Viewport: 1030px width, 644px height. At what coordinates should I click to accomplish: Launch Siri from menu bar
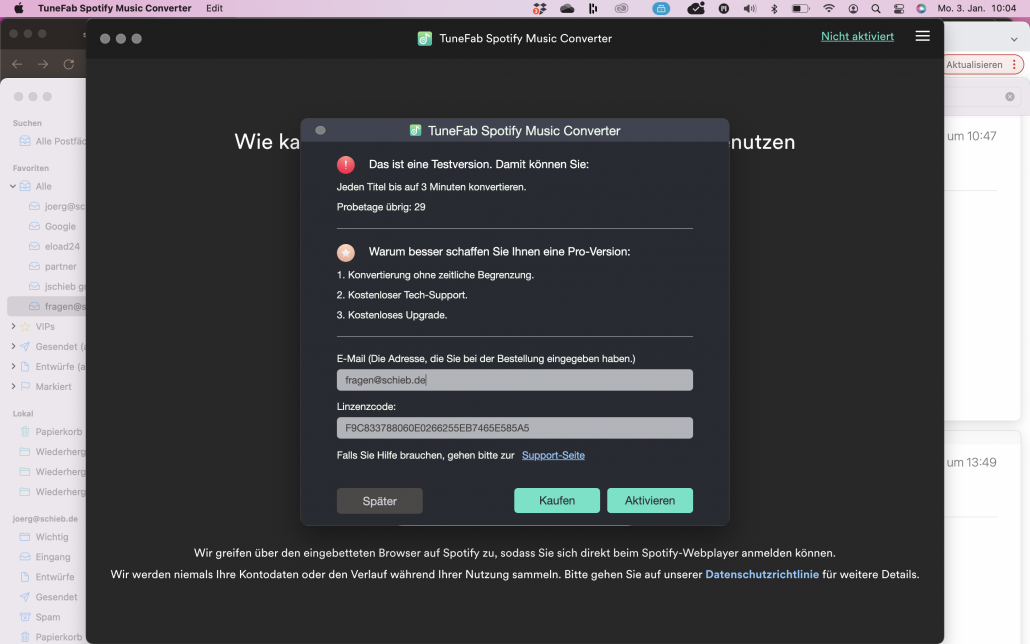coord(921,9)
